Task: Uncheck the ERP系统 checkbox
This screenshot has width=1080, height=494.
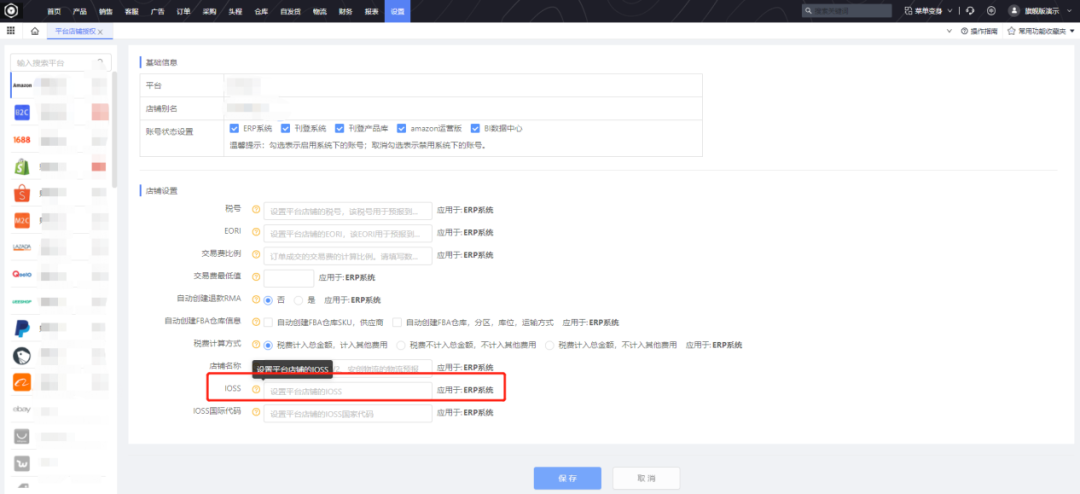Action: tap(234, 128)
